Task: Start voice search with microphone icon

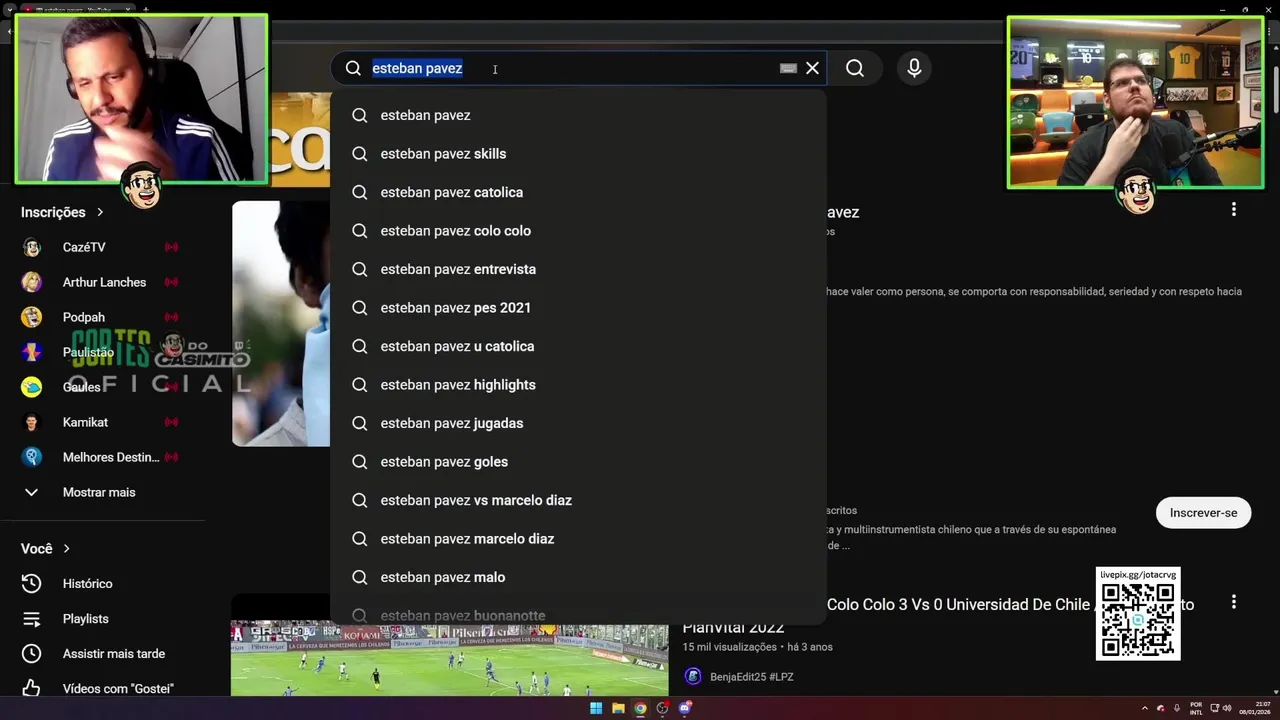Action: (914, 68)
